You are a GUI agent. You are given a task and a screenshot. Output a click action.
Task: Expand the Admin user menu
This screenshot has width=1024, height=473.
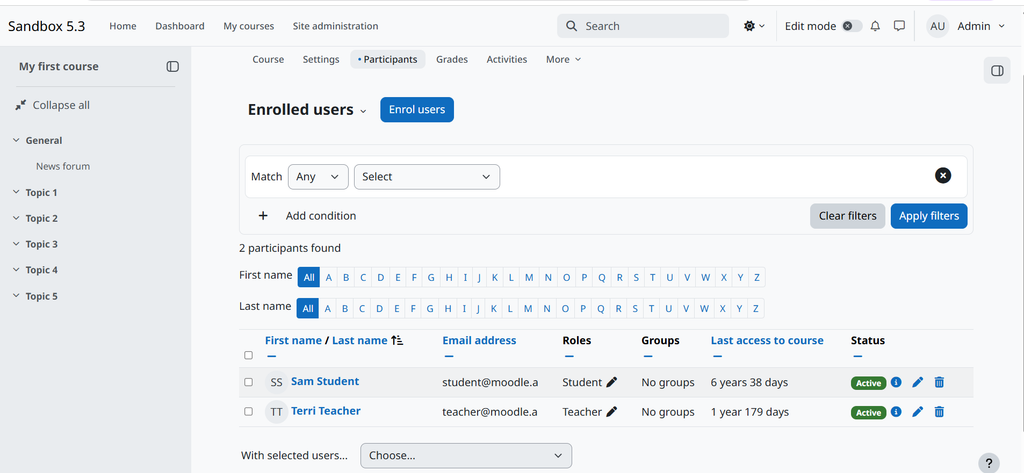click(x=982, y=26)
